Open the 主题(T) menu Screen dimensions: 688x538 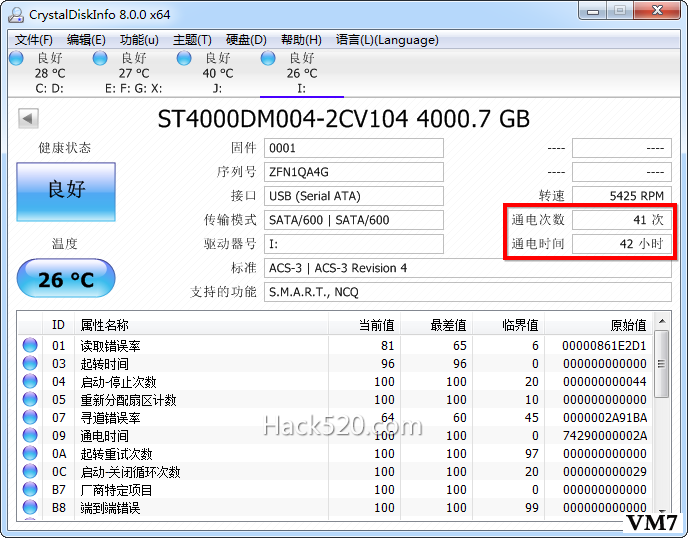coord(192,40)
